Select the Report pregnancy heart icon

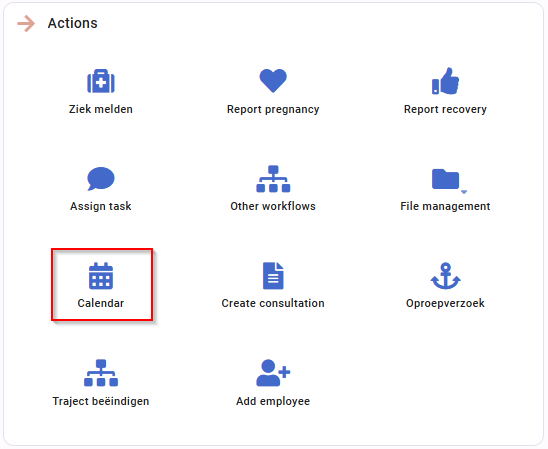pos(273,81)
